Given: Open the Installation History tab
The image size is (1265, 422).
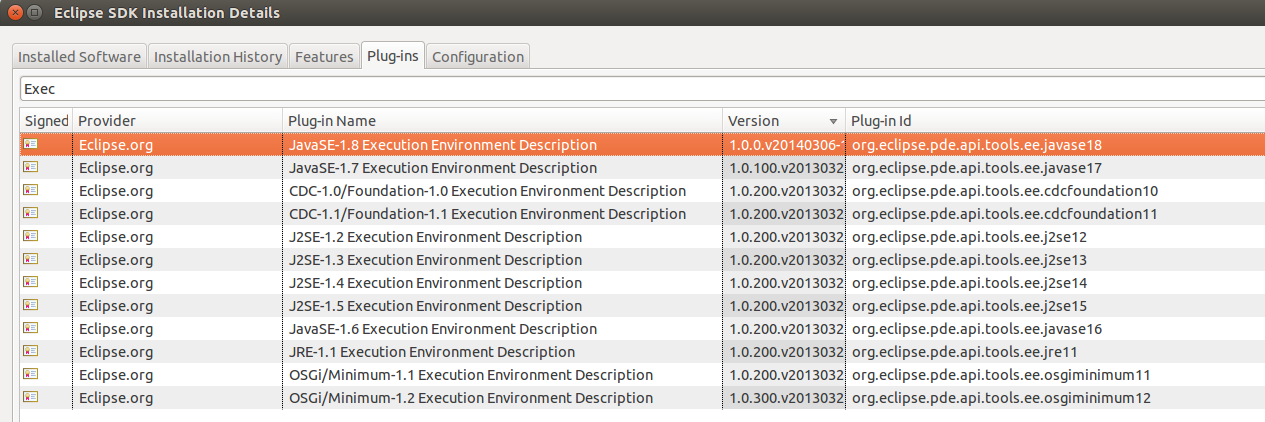Looking at the screenshot, I should pyautogui.click(x=217, y=57).
